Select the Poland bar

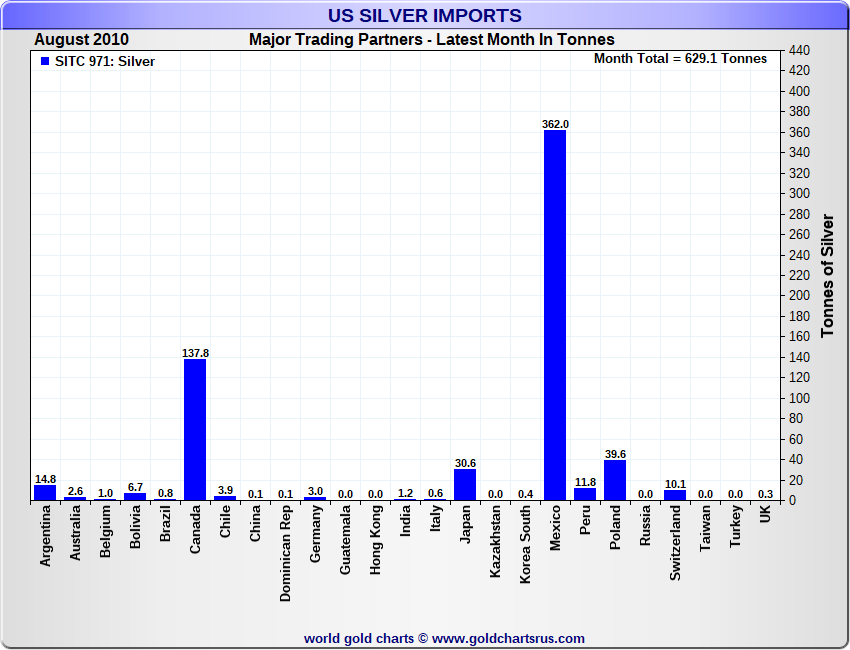point(615,480)
